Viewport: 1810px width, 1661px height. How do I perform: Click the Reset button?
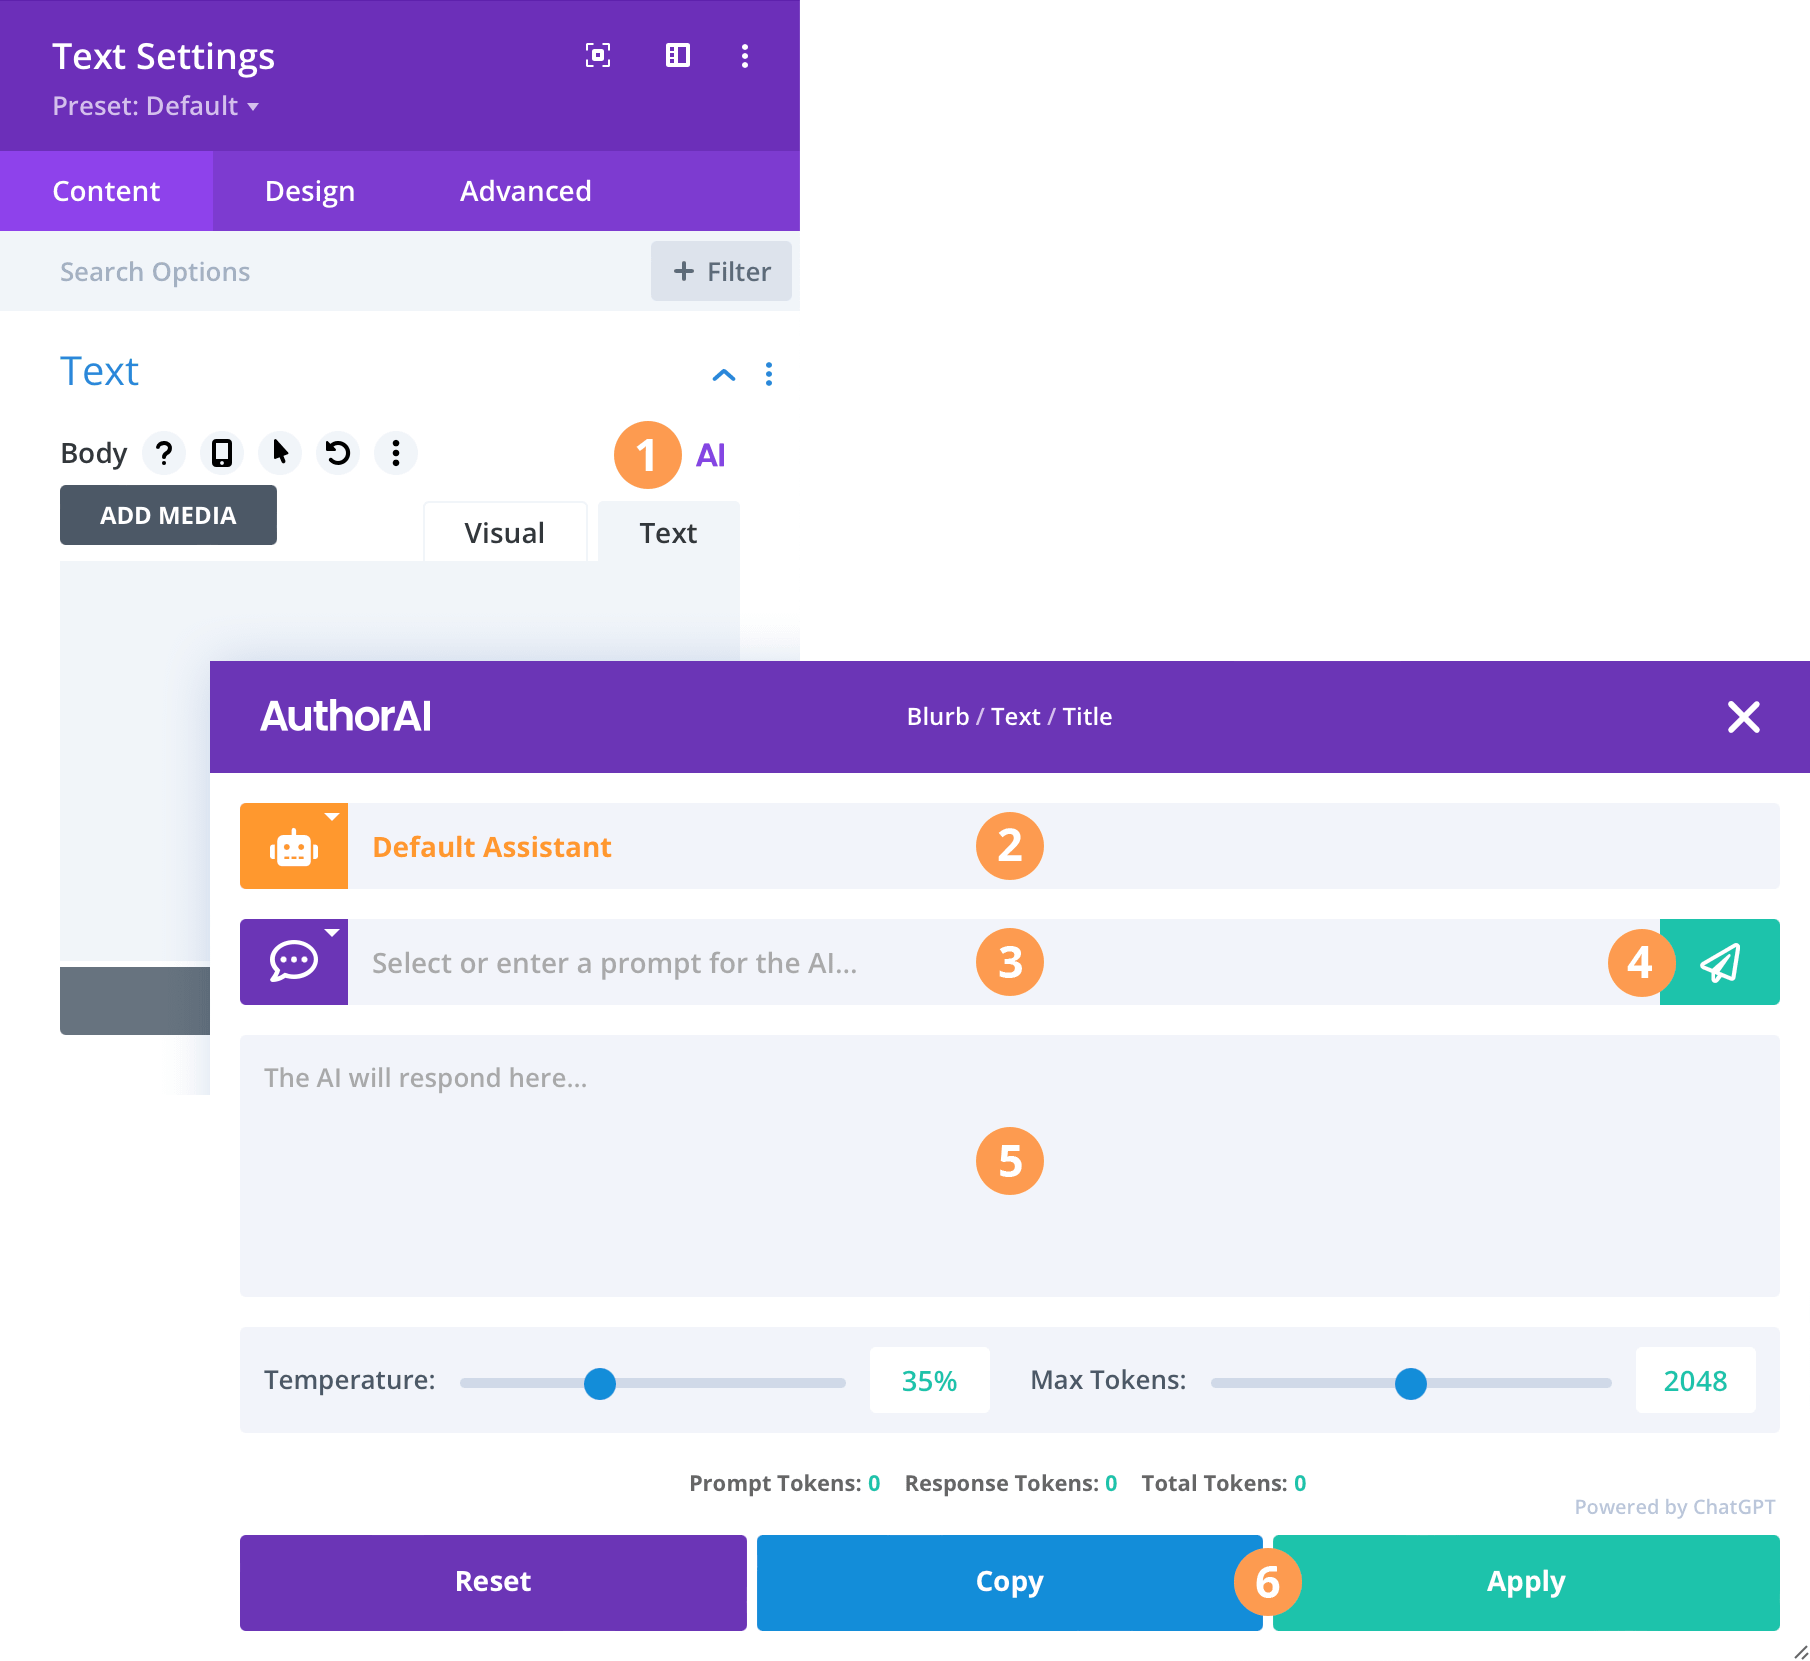[493, 1582]
